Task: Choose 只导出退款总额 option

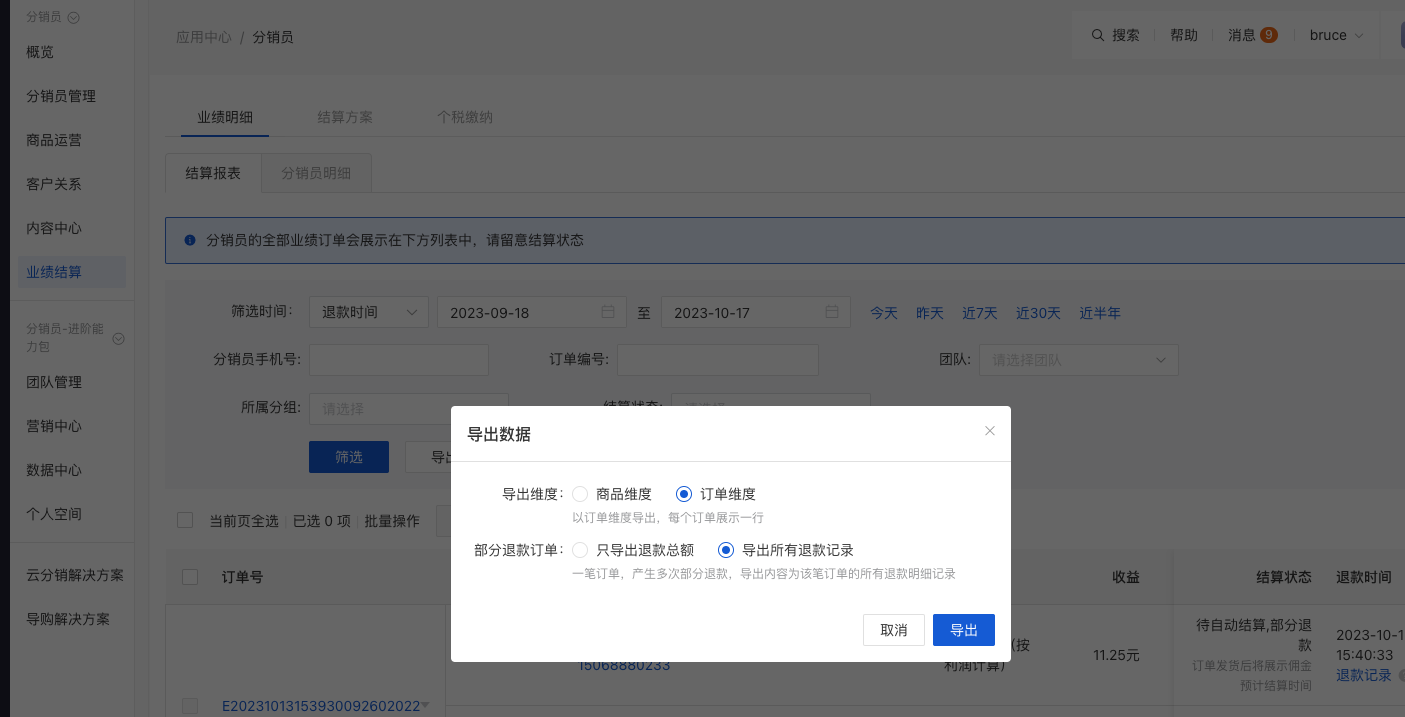Action: point(580,549)
